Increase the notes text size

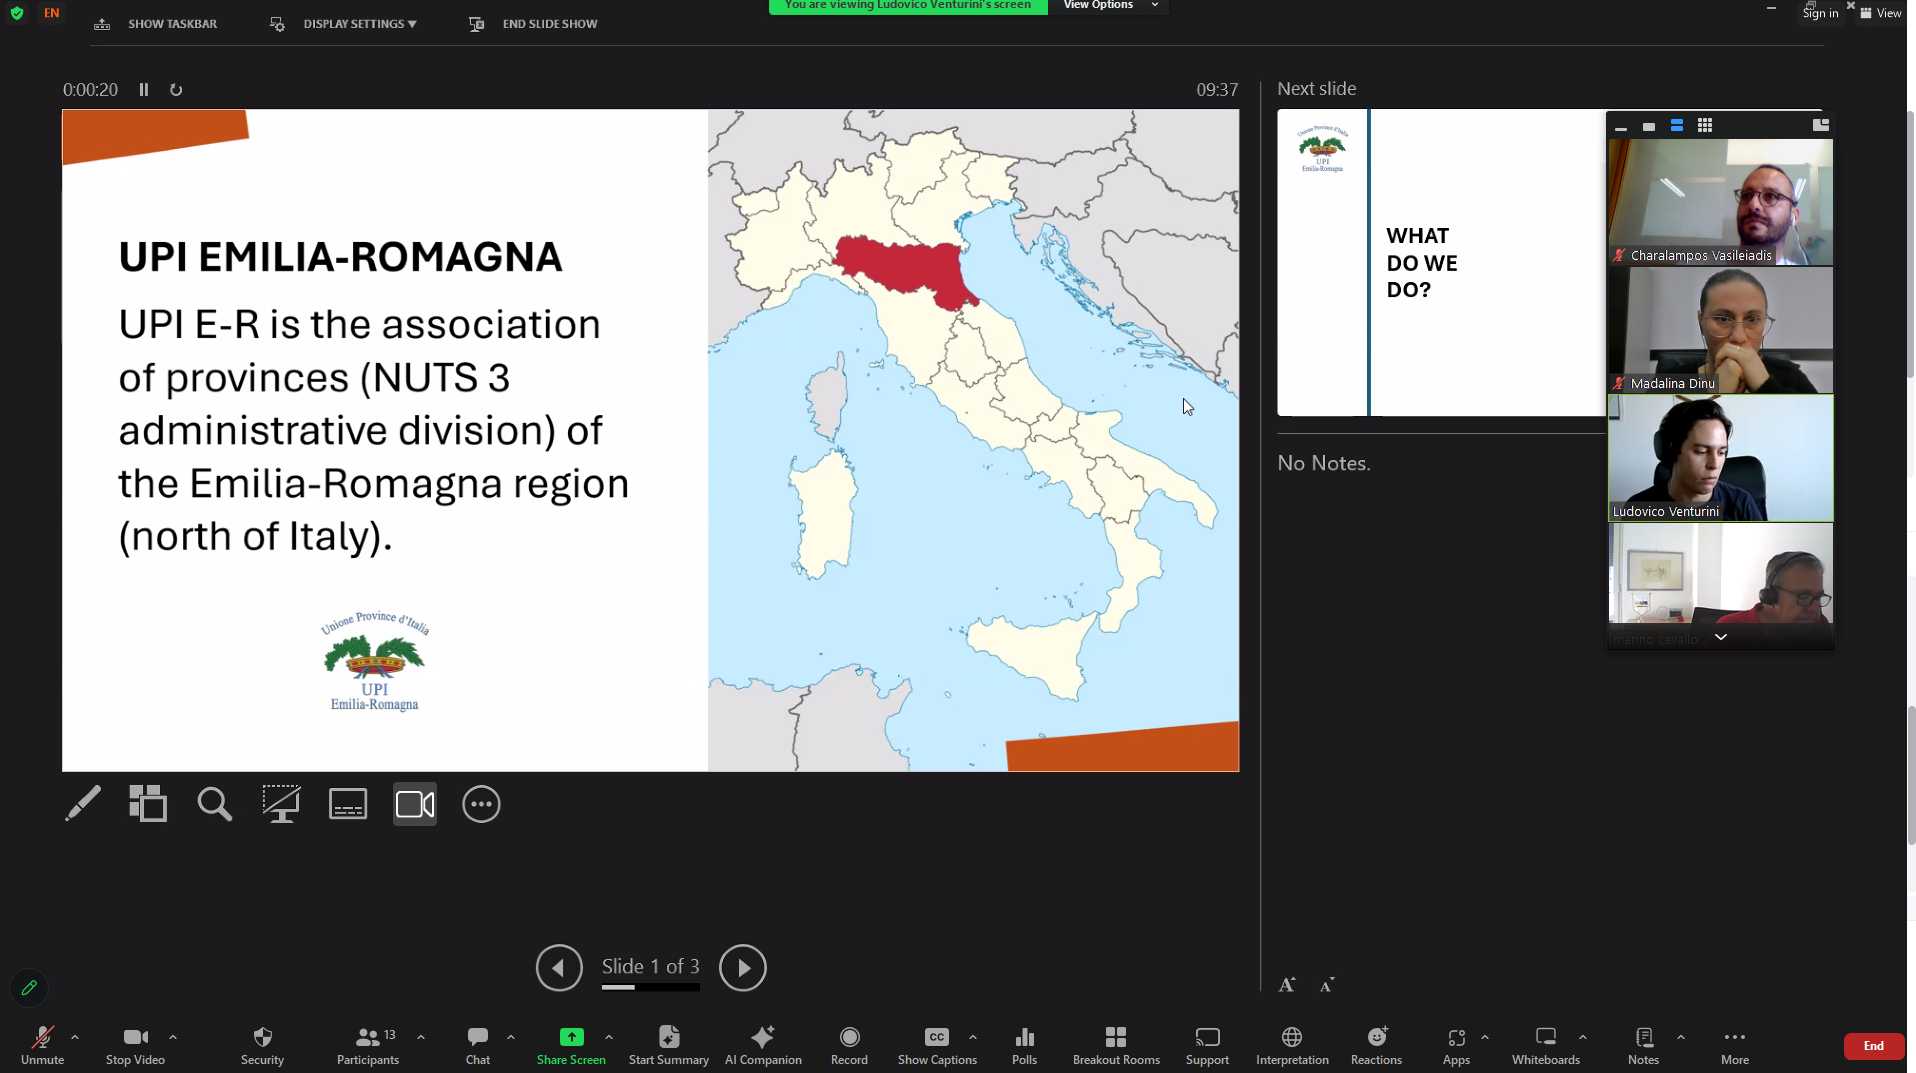click(x=1287, y=985)
